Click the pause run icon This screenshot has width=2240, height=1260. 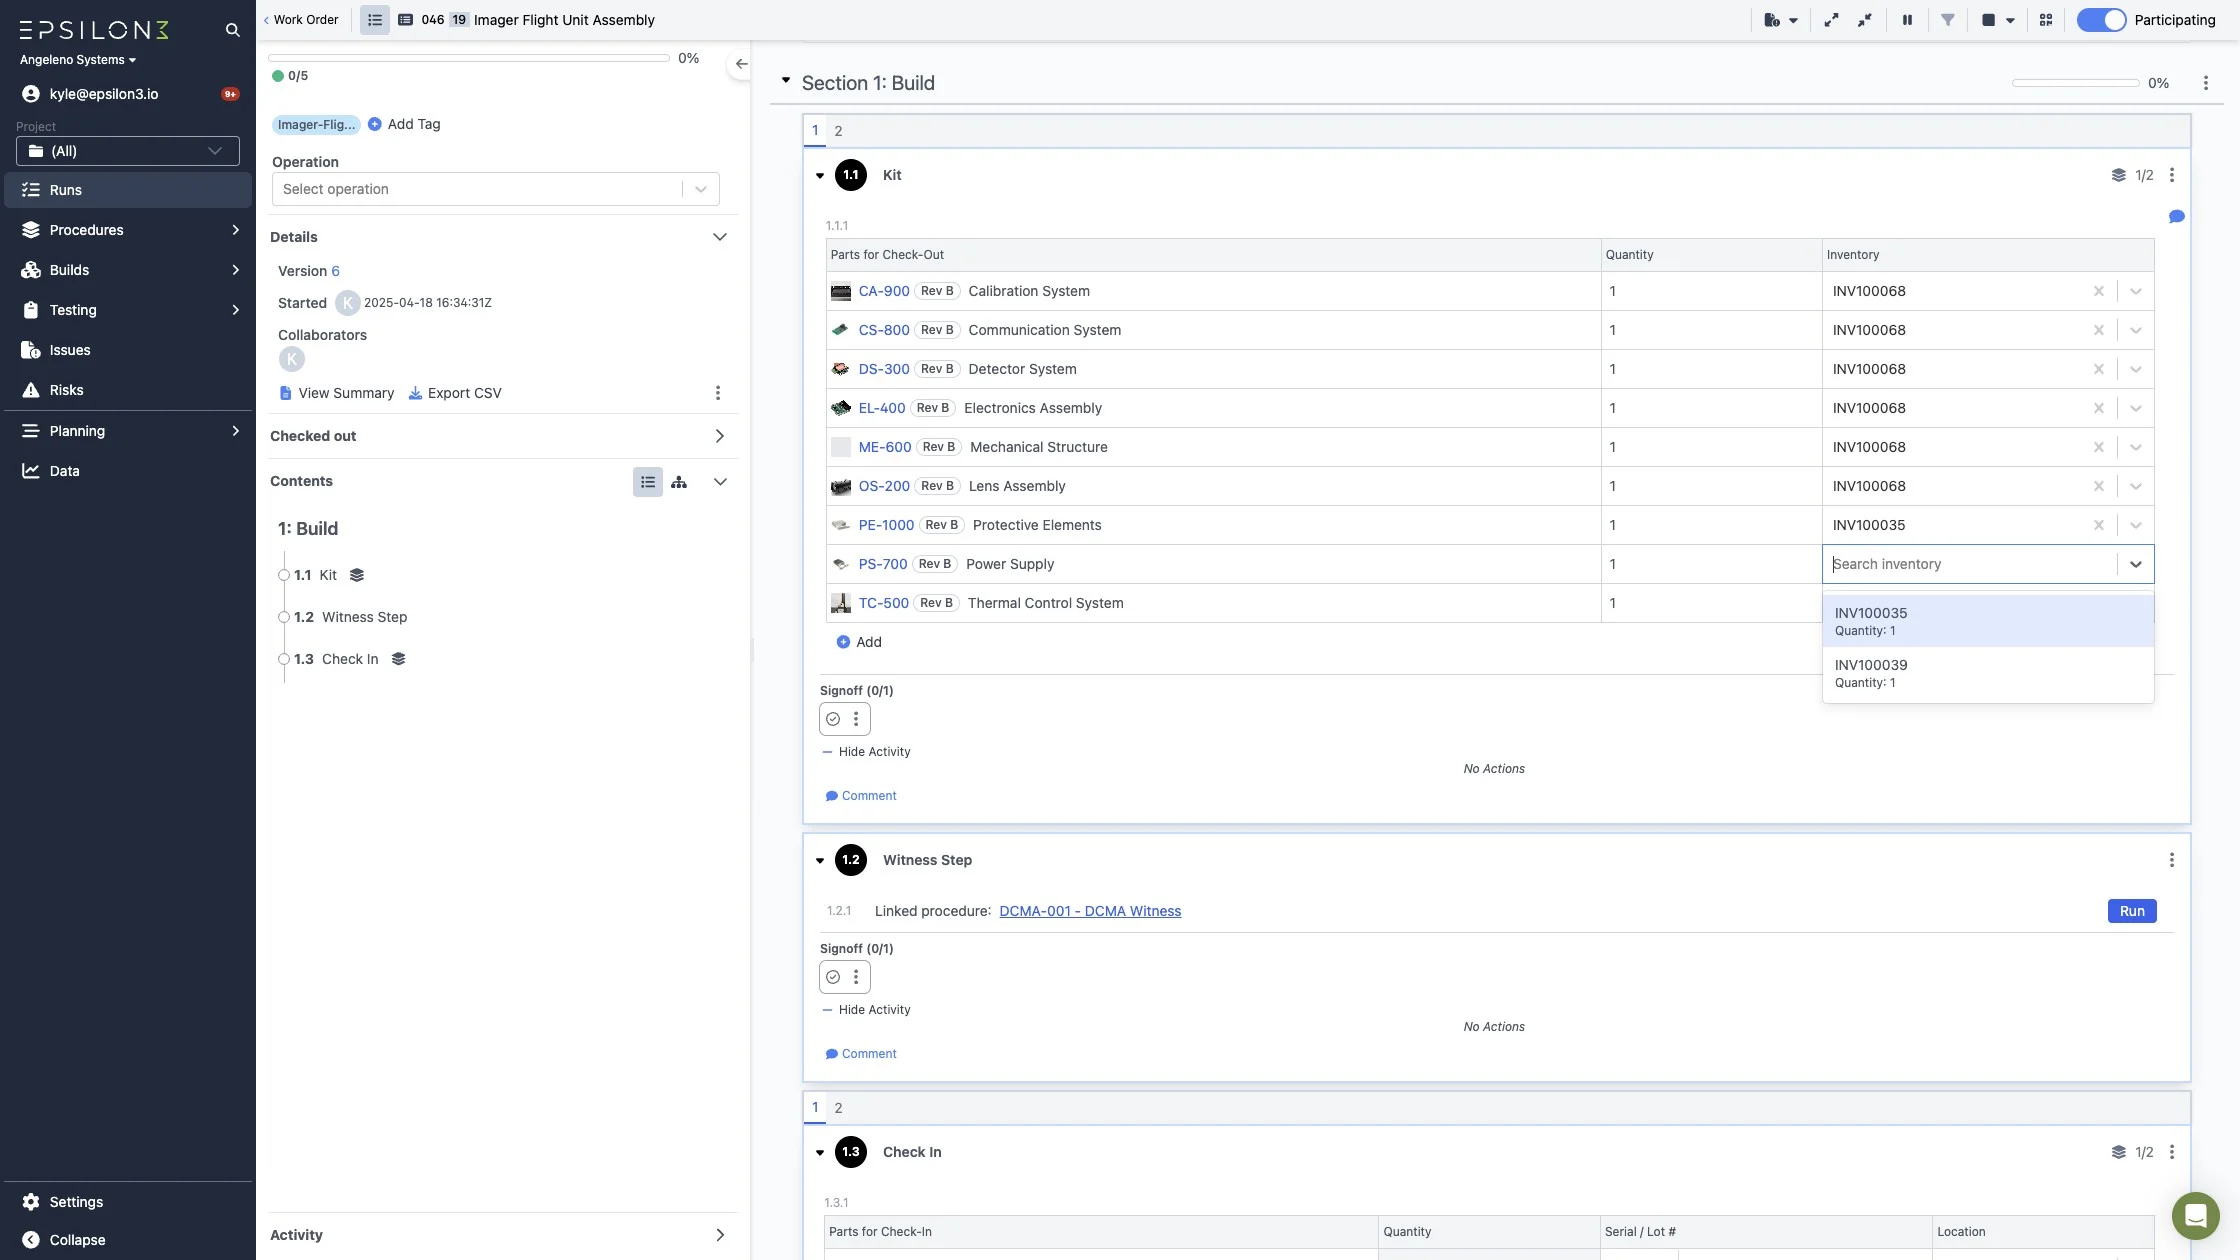1907,20
